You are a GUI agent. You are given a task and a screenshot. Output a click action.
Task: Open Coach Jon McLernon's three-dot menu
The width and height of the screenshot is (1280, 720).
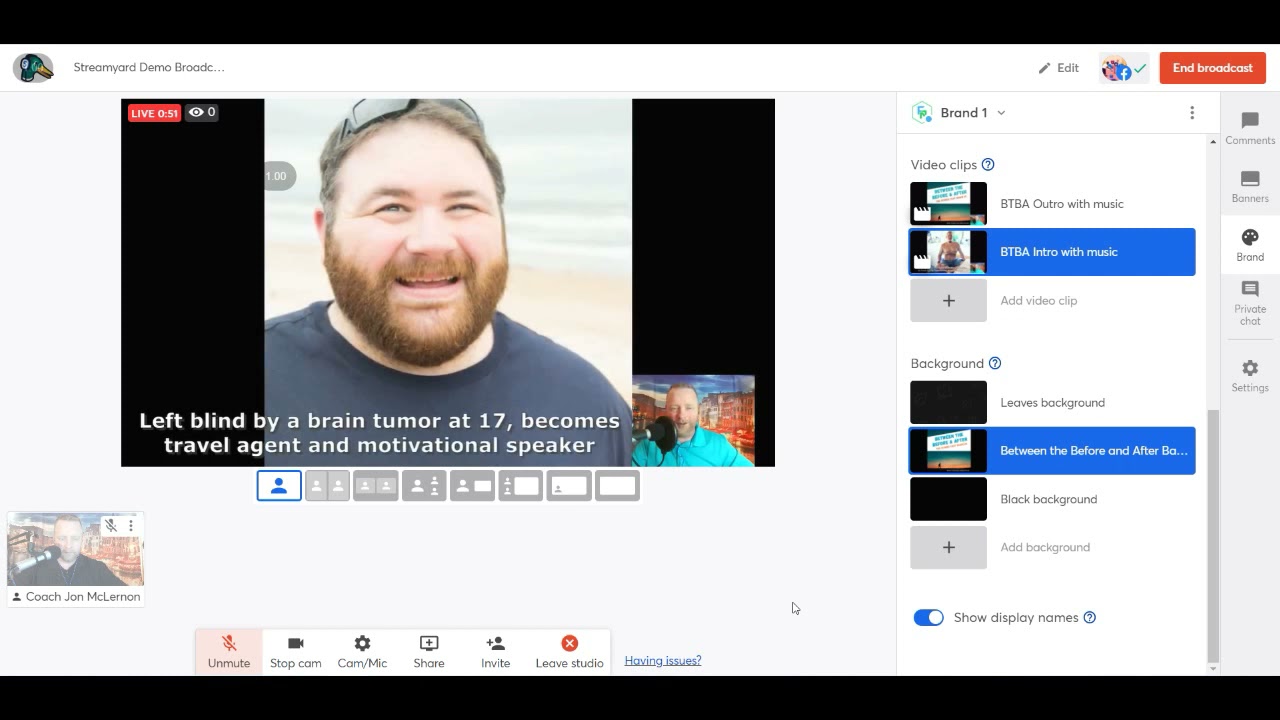pos(130,526)
